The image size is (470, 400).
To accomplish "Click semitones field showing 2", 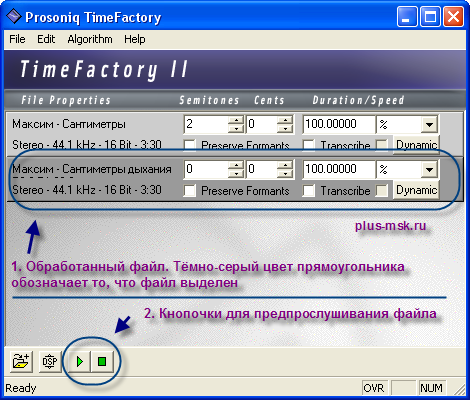I will [206, 124].
